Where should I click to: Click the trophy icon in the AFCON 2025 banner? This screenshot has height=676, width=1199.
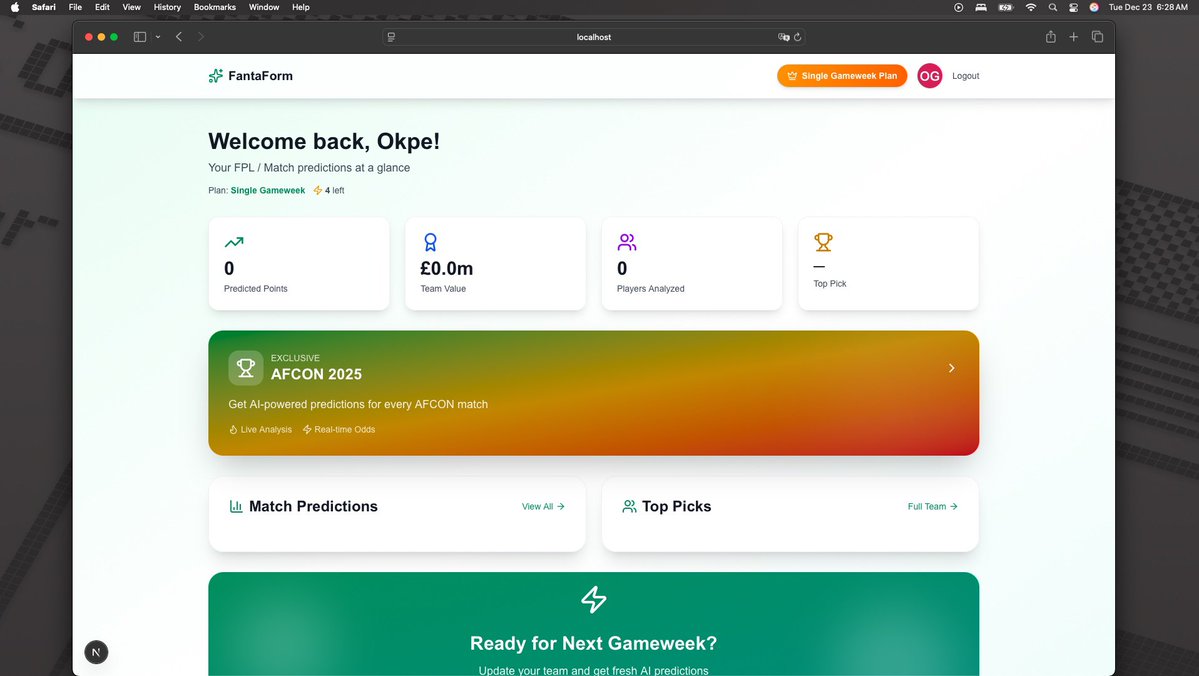[x=246, y=368]
